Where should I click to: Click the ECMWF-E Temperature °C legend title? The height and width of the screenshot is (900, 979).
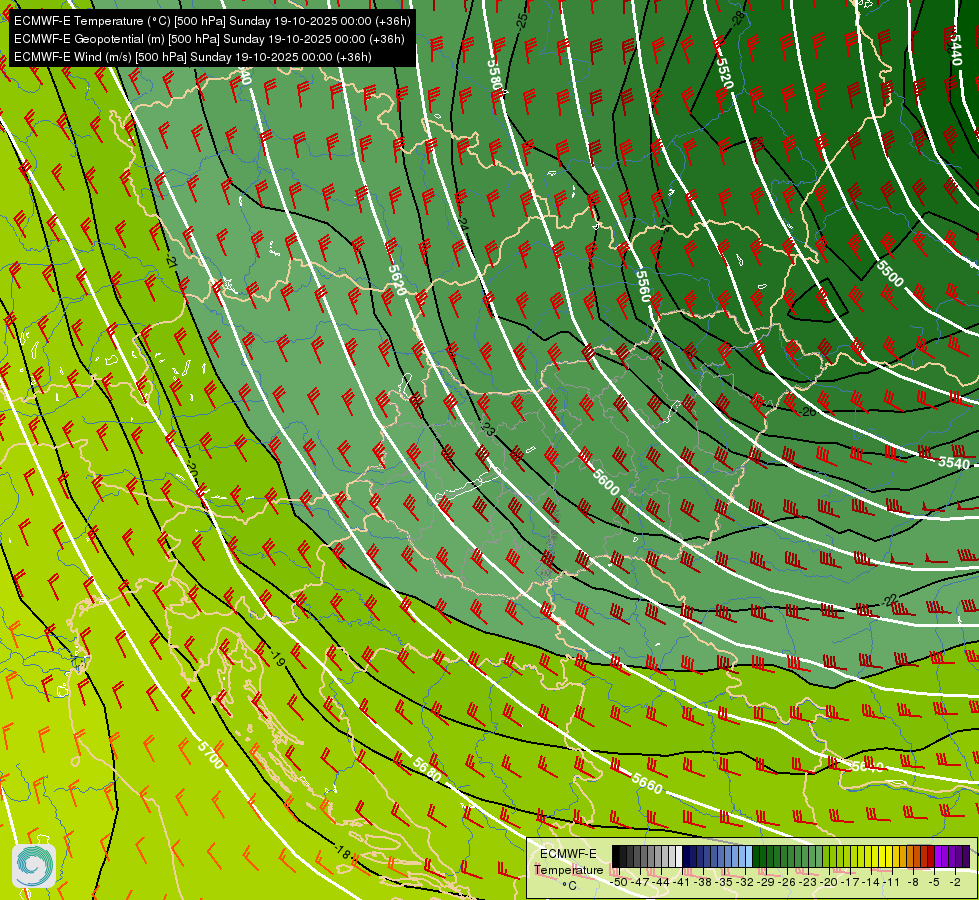point(568,869)
